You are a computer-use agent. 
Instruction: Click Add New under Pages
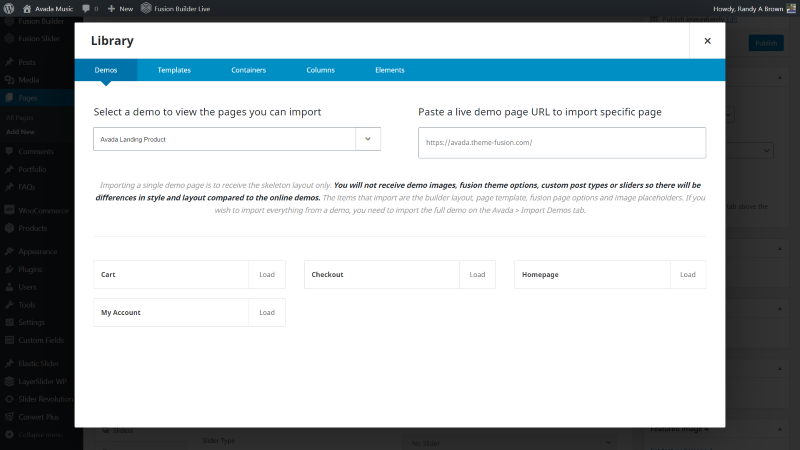tap(20, 132)
